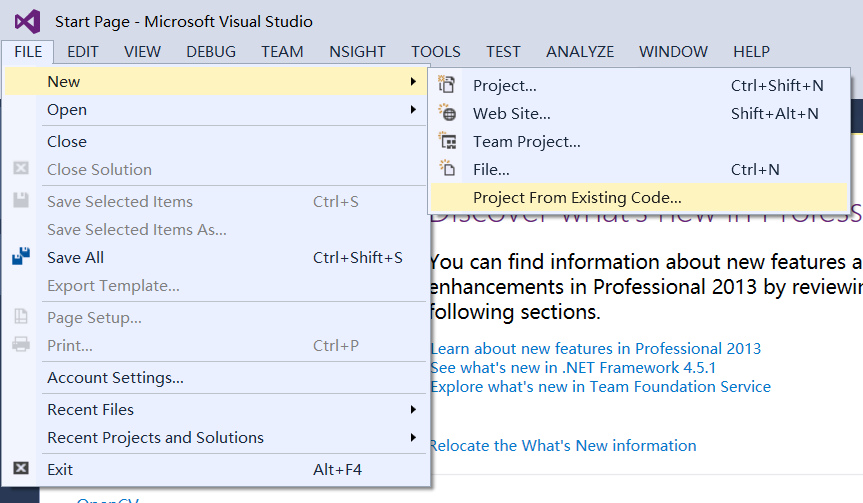
Task: Choose Save Selected Items As entry
Action: tap(217, 229)
